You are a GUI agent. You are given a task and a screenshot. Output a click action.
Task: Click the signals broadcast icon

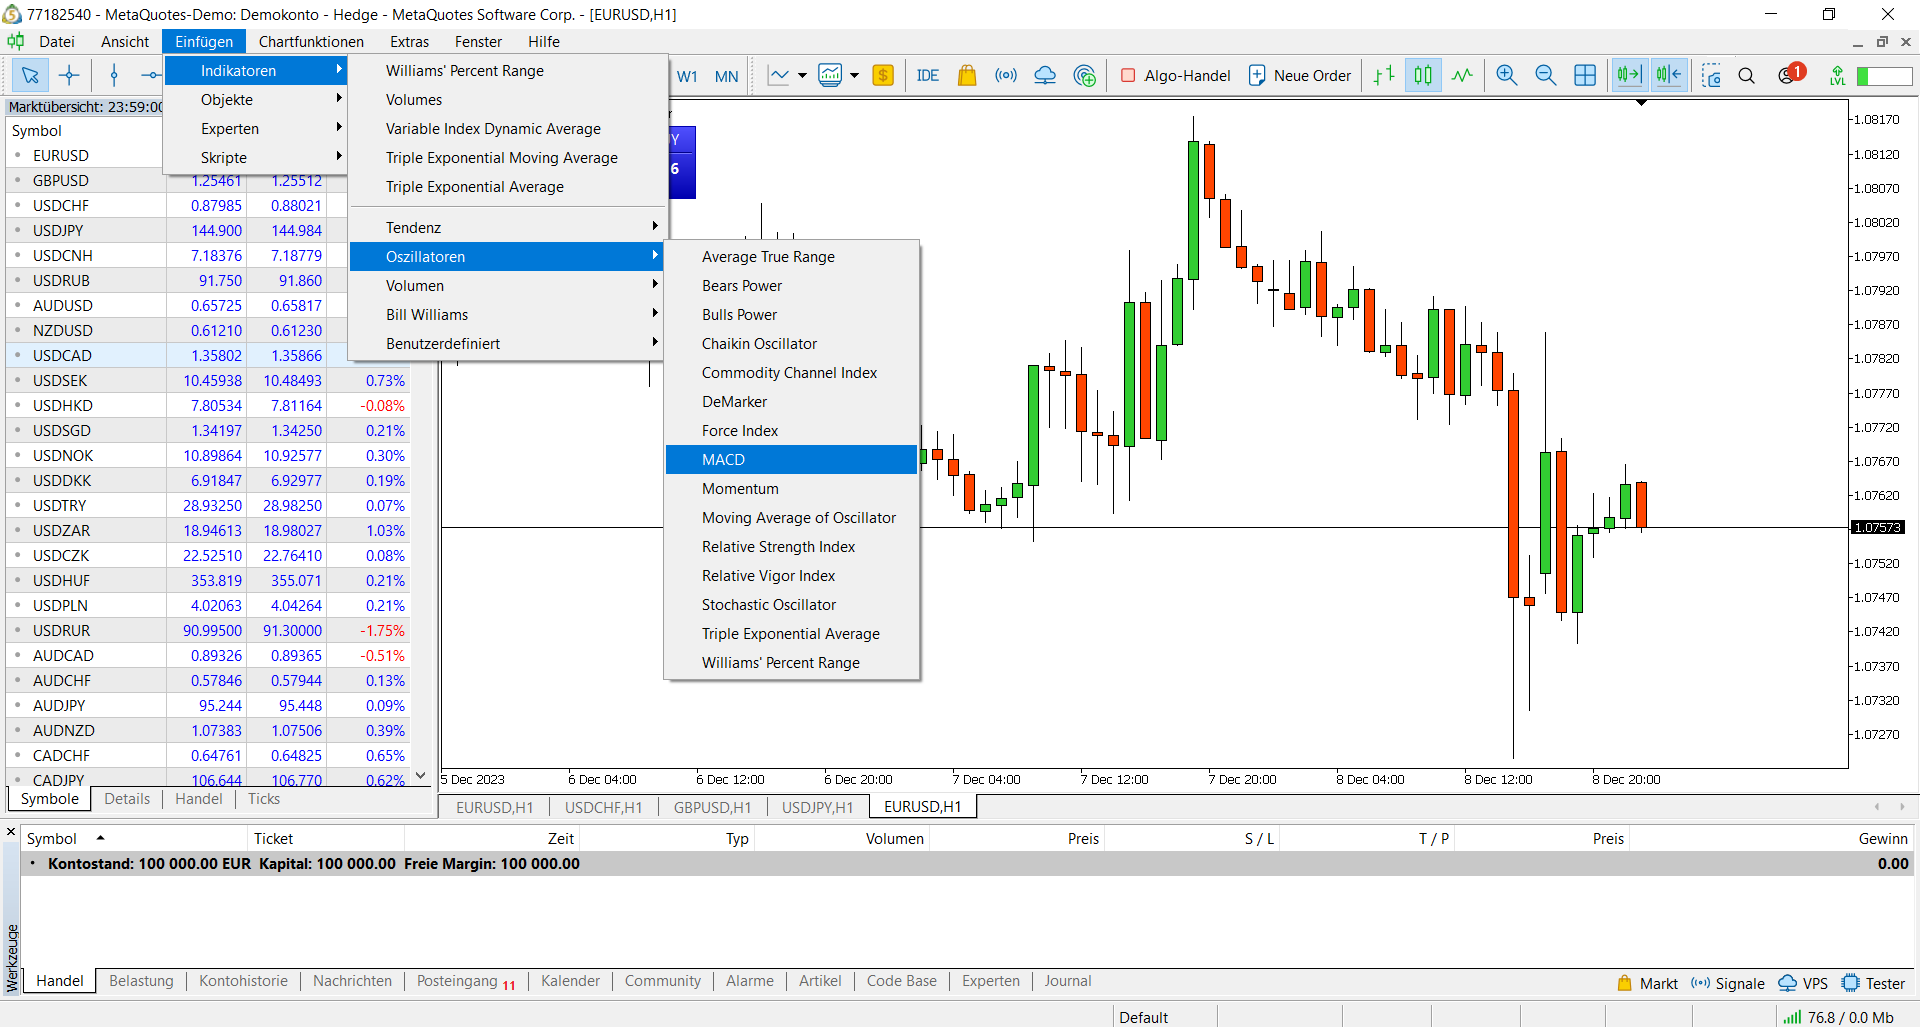coord(1006,75)
